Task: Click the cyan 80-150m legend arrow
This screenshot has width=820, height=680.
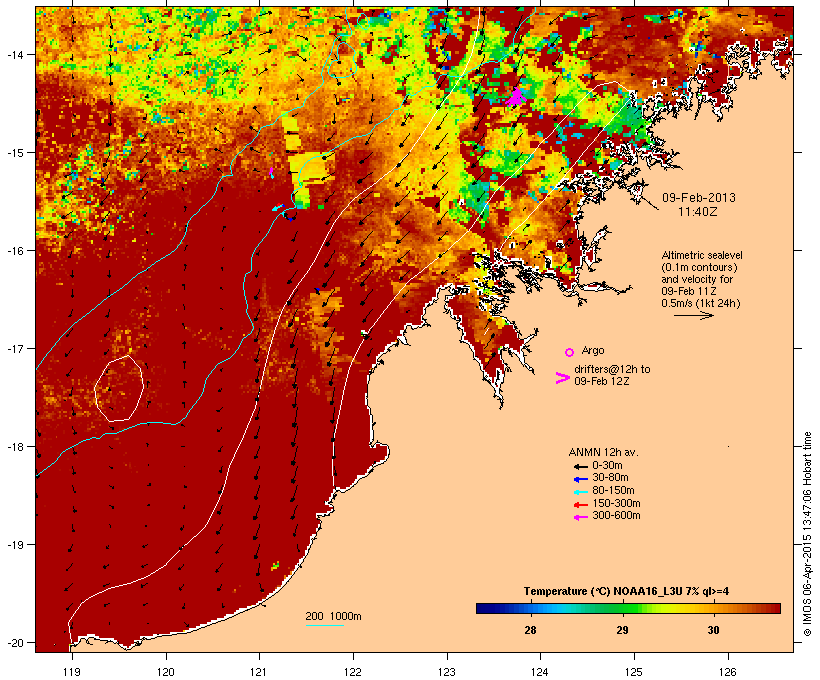Action: 581,492
